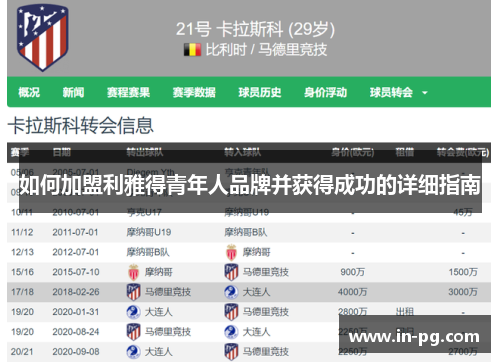Select the 球员转会 menu item
The width and height of the screenshot is (500, 362).
point(391,92)
